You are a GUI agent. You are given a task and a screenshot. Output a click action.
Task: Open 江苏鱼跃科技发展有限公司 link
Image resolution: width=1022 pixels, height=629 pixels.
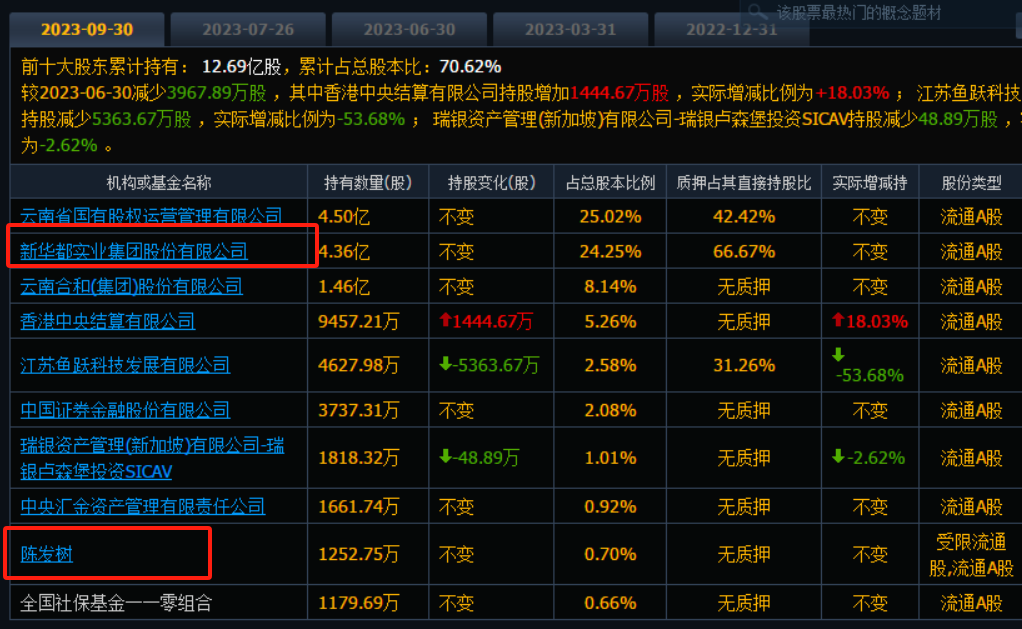[x=125, y=365]
